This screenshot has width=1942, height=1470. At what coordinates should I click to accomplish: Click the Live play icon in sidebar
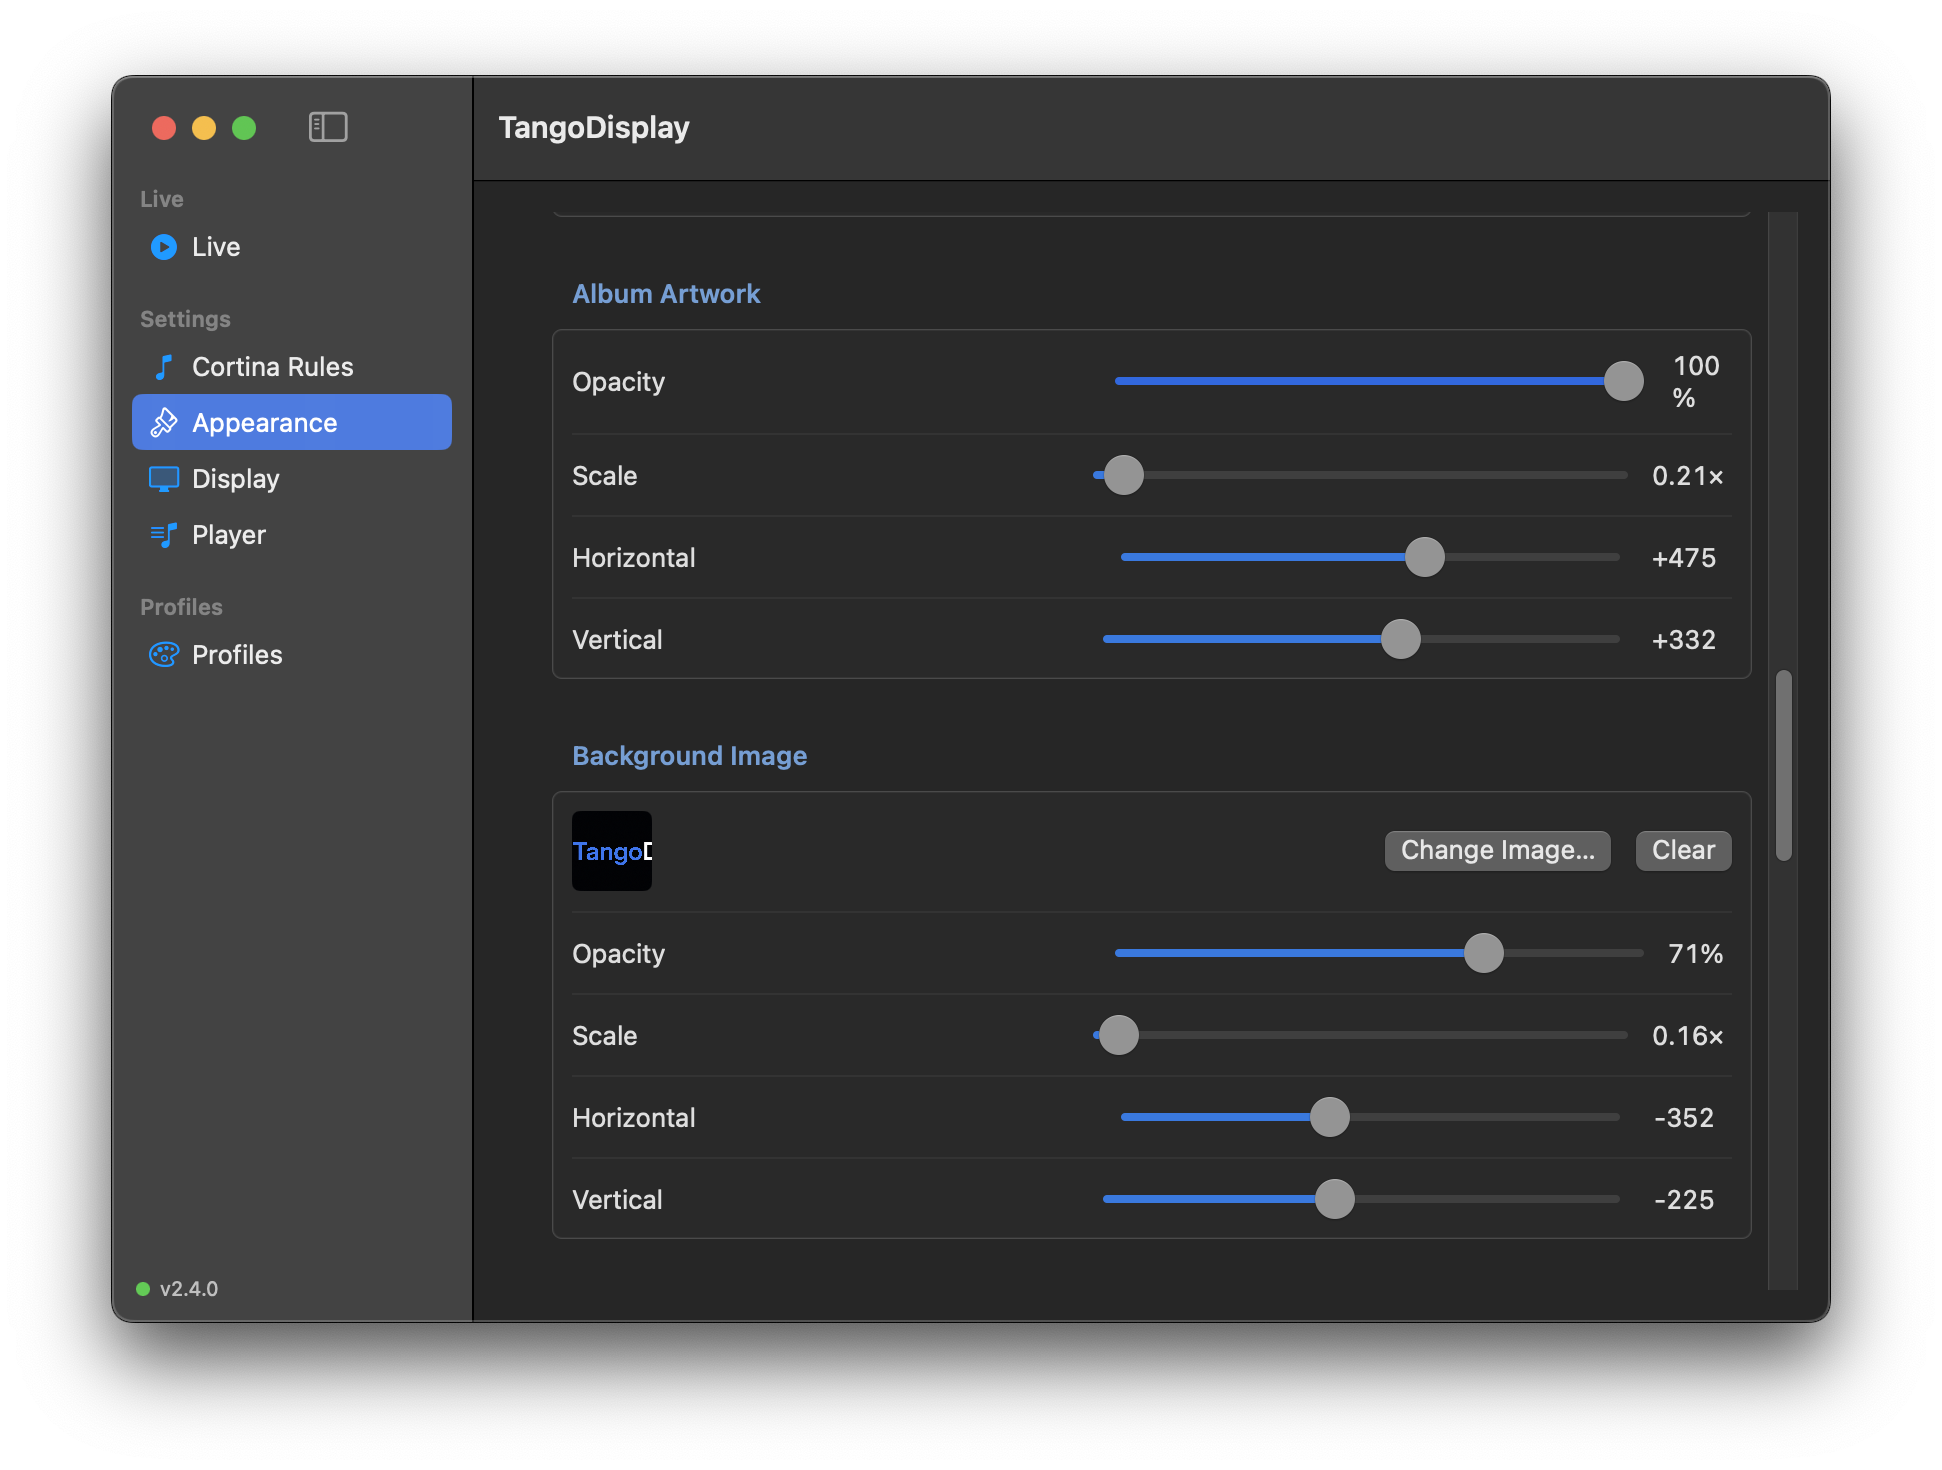click(x=164, y=247)
